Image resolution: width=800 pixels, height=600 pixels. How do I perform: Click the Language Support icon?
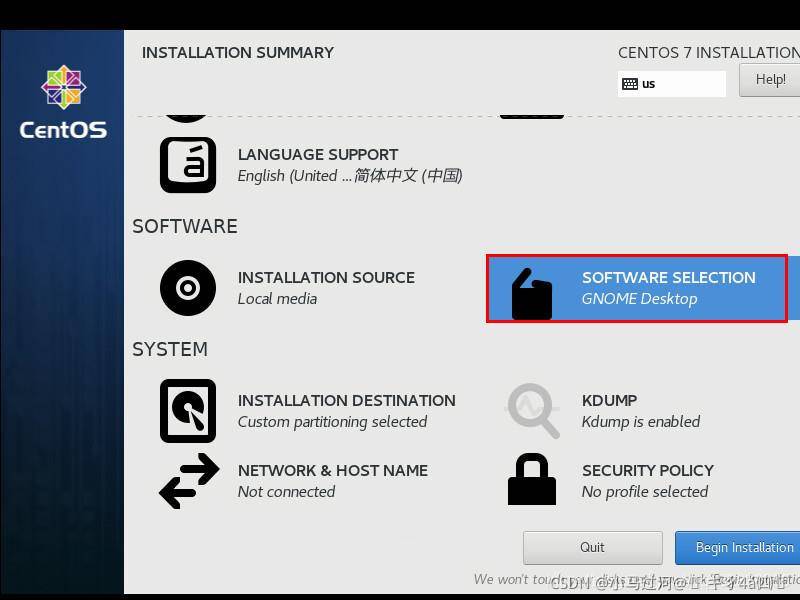pyautogui.click(x=188, y=165)
